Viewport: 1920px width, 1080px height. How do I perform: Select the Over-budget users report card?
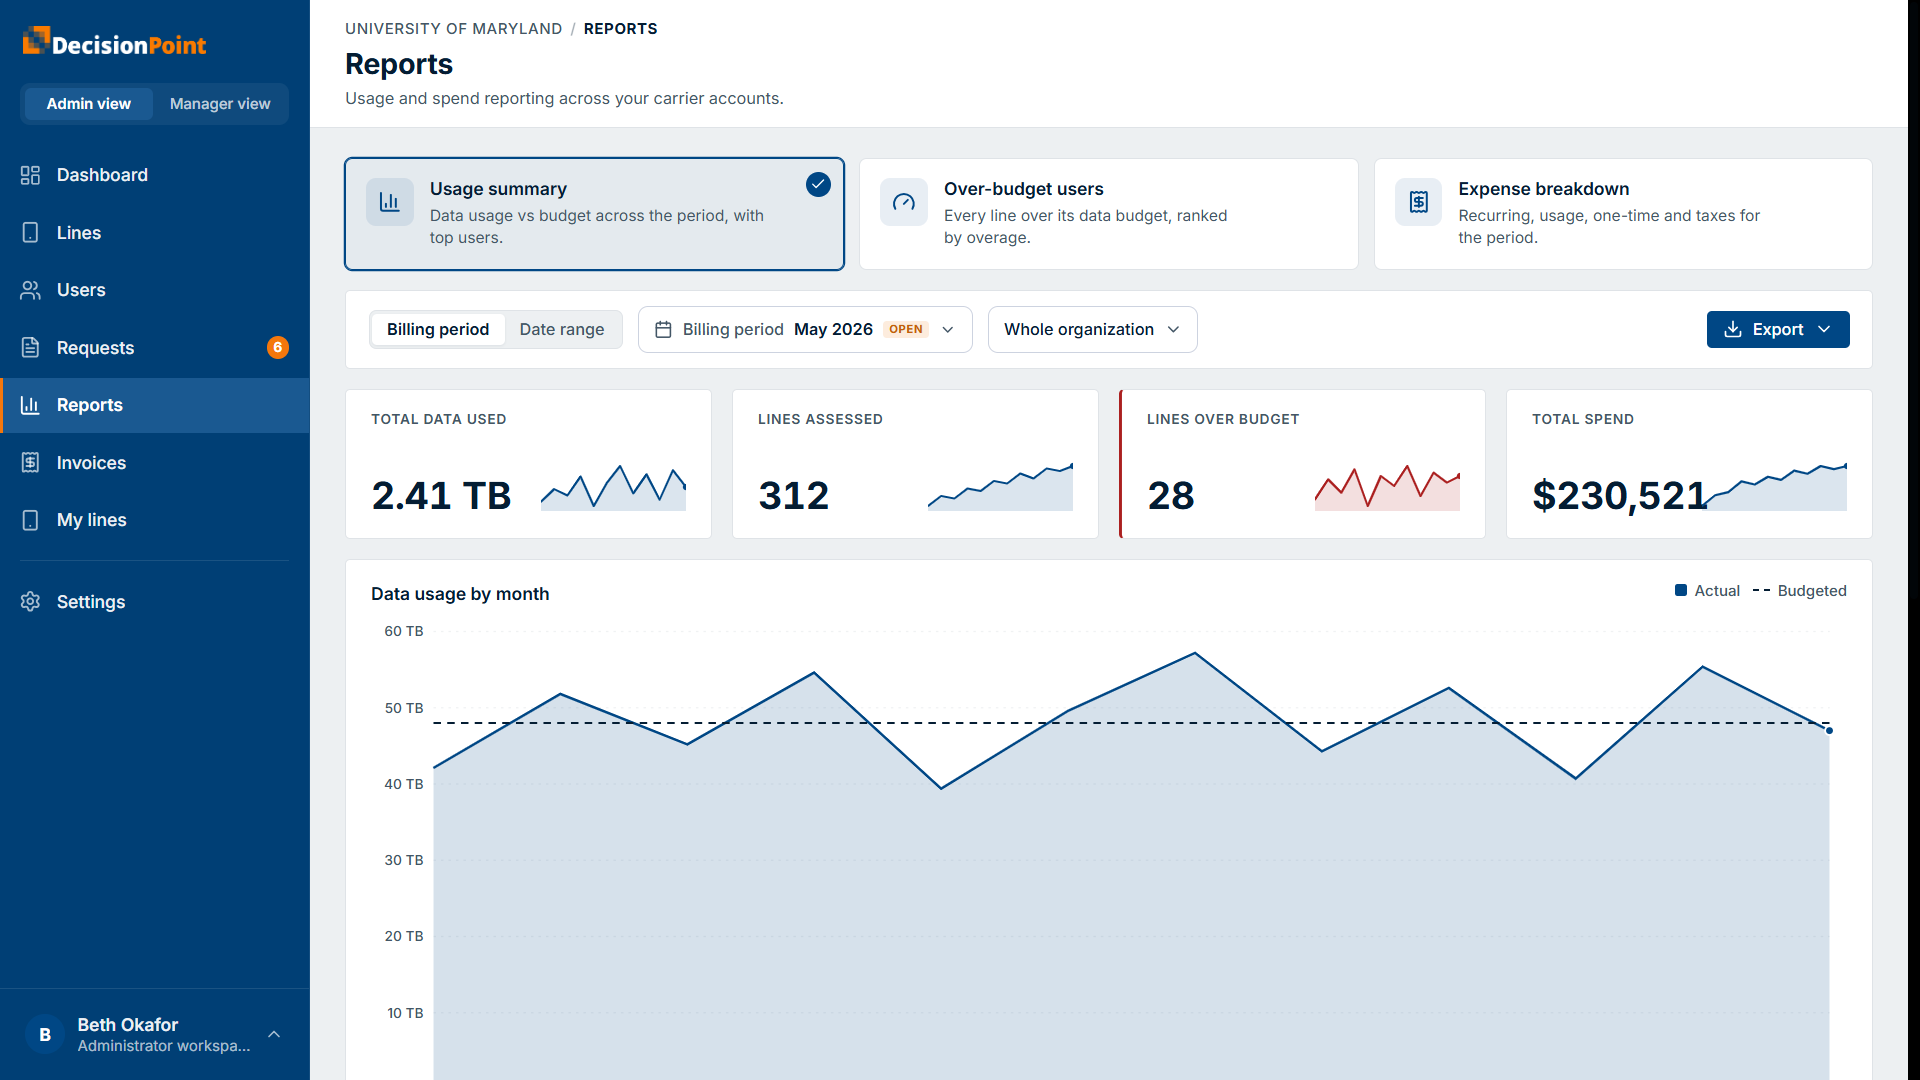pyautogui.click(x=1108, y=214)
